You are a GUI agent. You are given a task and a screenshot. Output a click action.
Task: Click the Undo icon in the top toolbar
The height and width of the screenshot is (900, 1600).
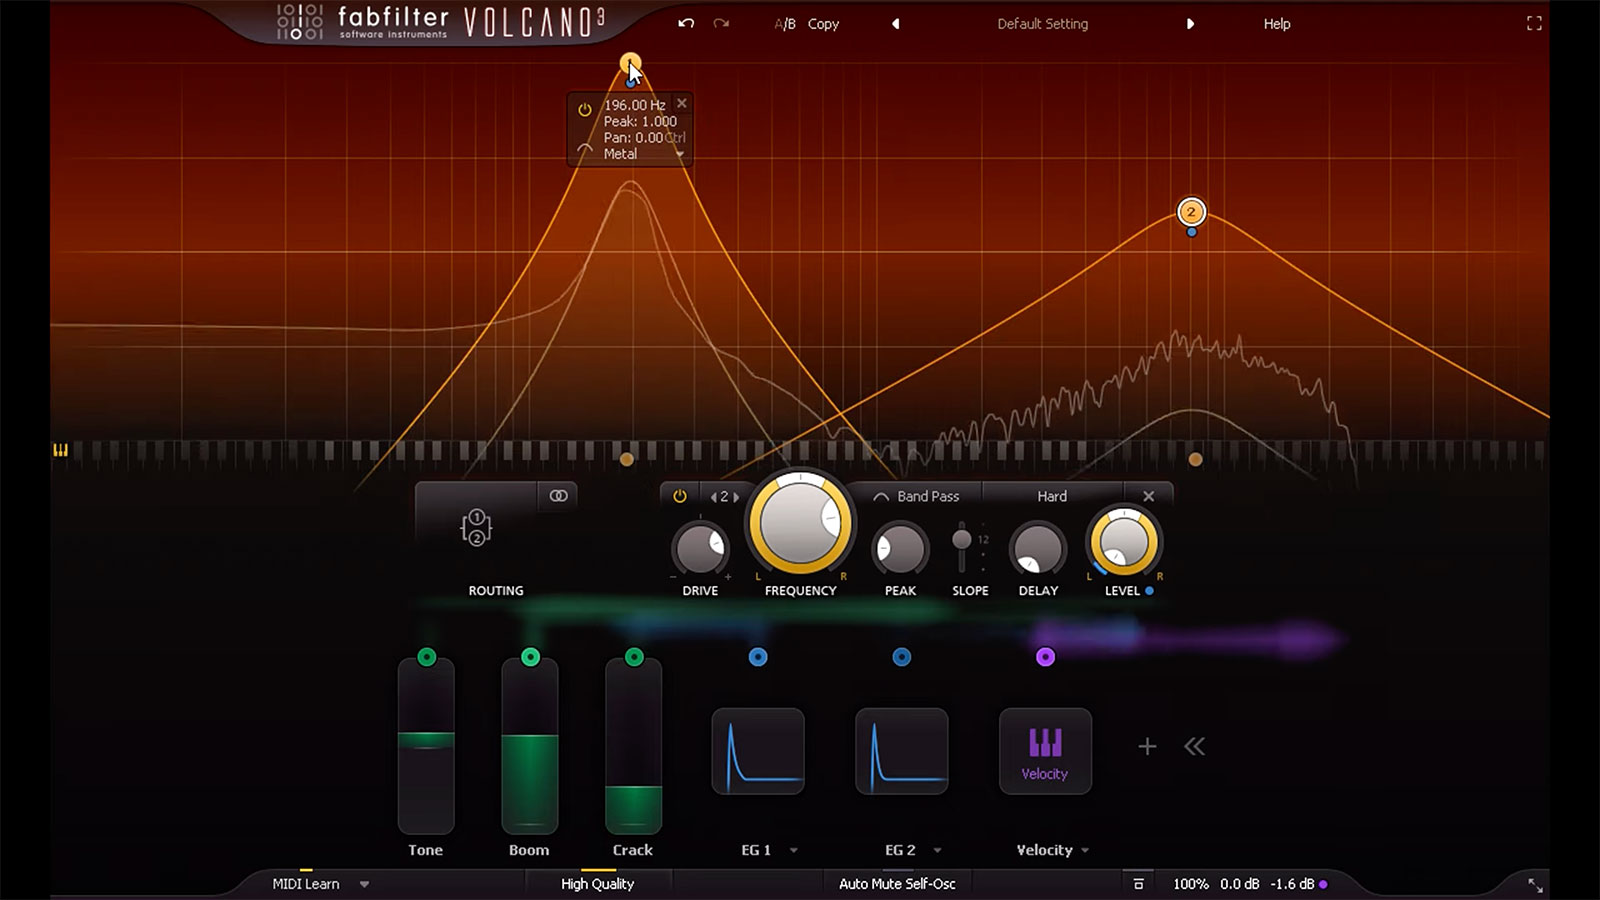click(x=686, y=23)
